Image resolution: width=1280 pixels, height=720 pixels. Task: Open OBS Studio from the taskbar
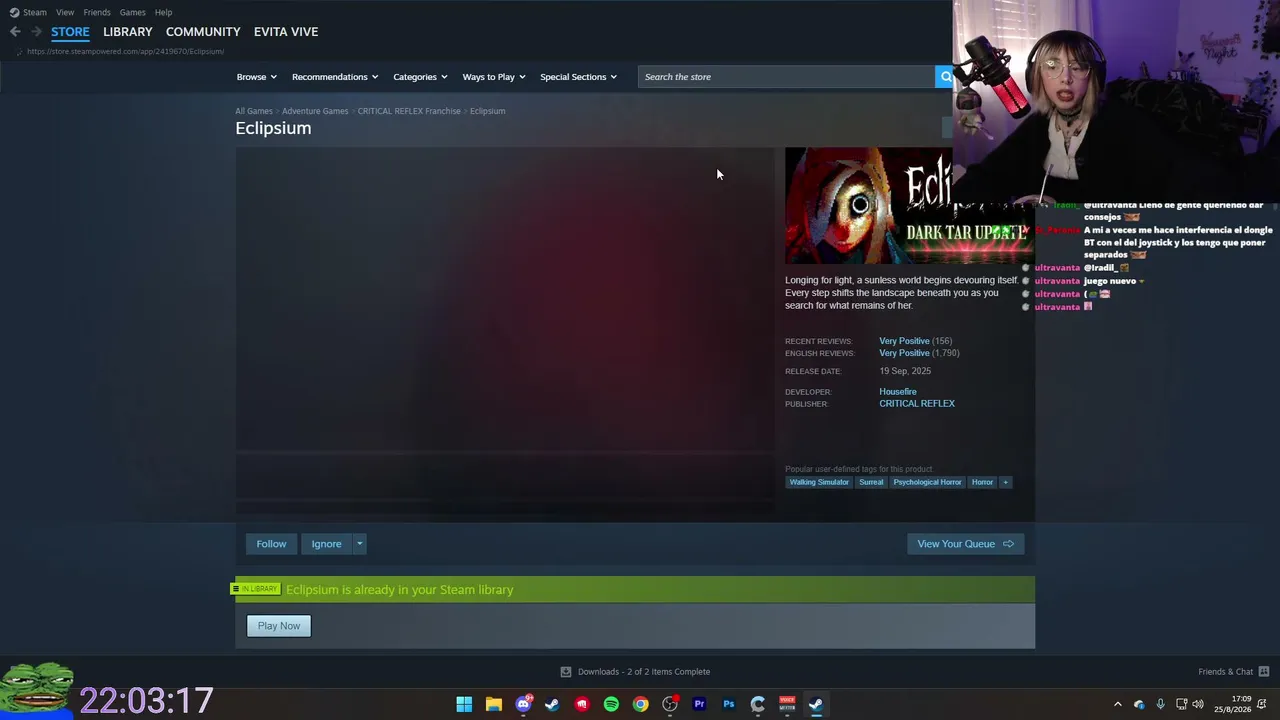(x=670, y=704)
